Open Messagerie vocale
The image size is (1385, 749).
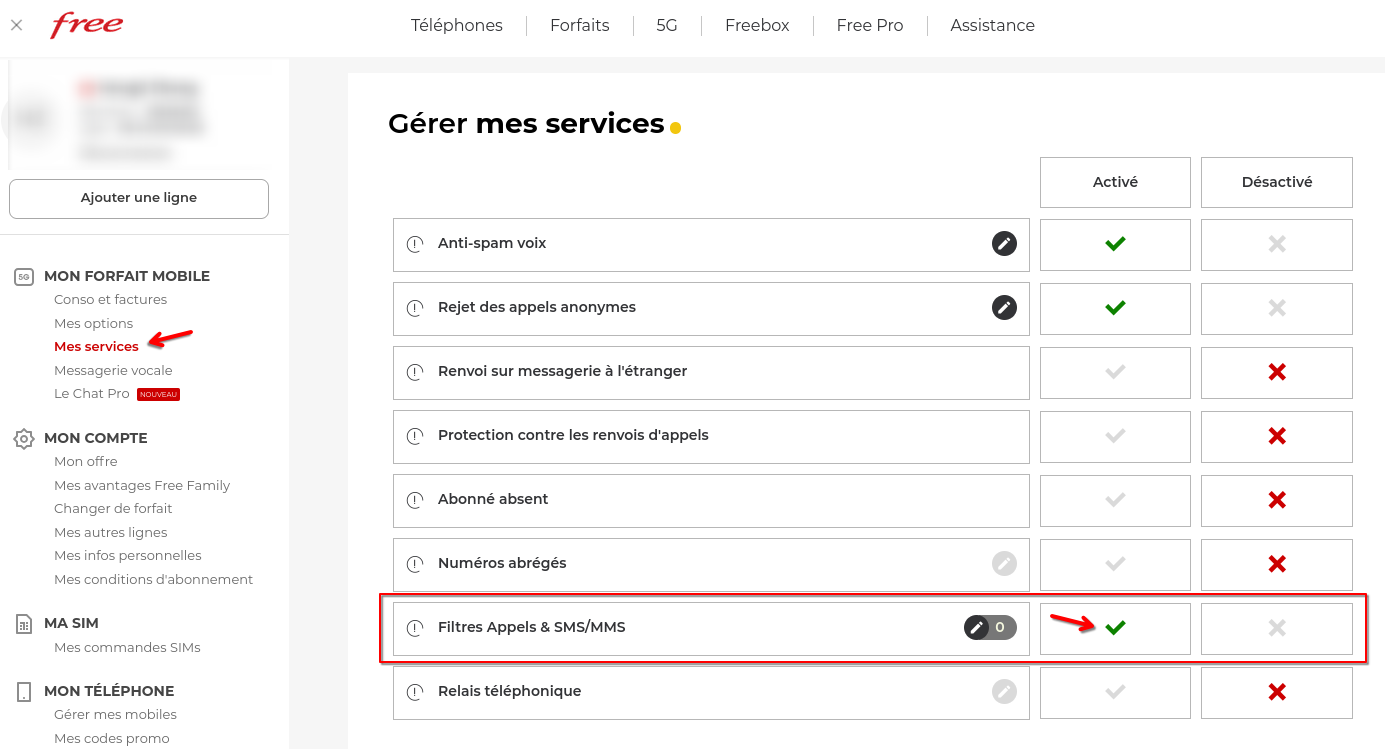pos(113,371)
